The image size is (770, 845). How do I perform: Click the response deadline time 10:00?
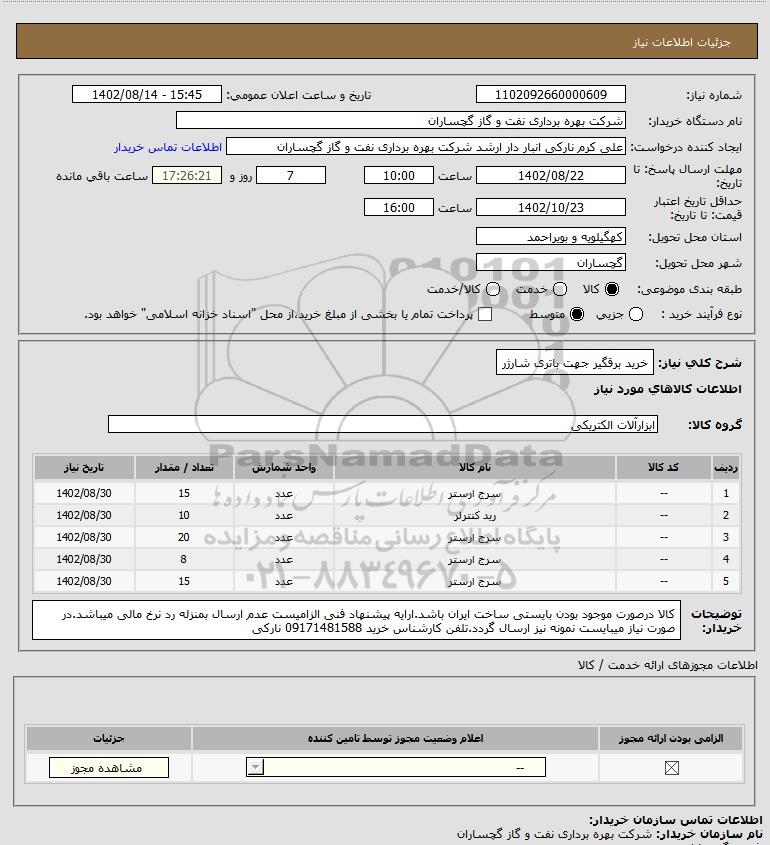pos(399,176)
